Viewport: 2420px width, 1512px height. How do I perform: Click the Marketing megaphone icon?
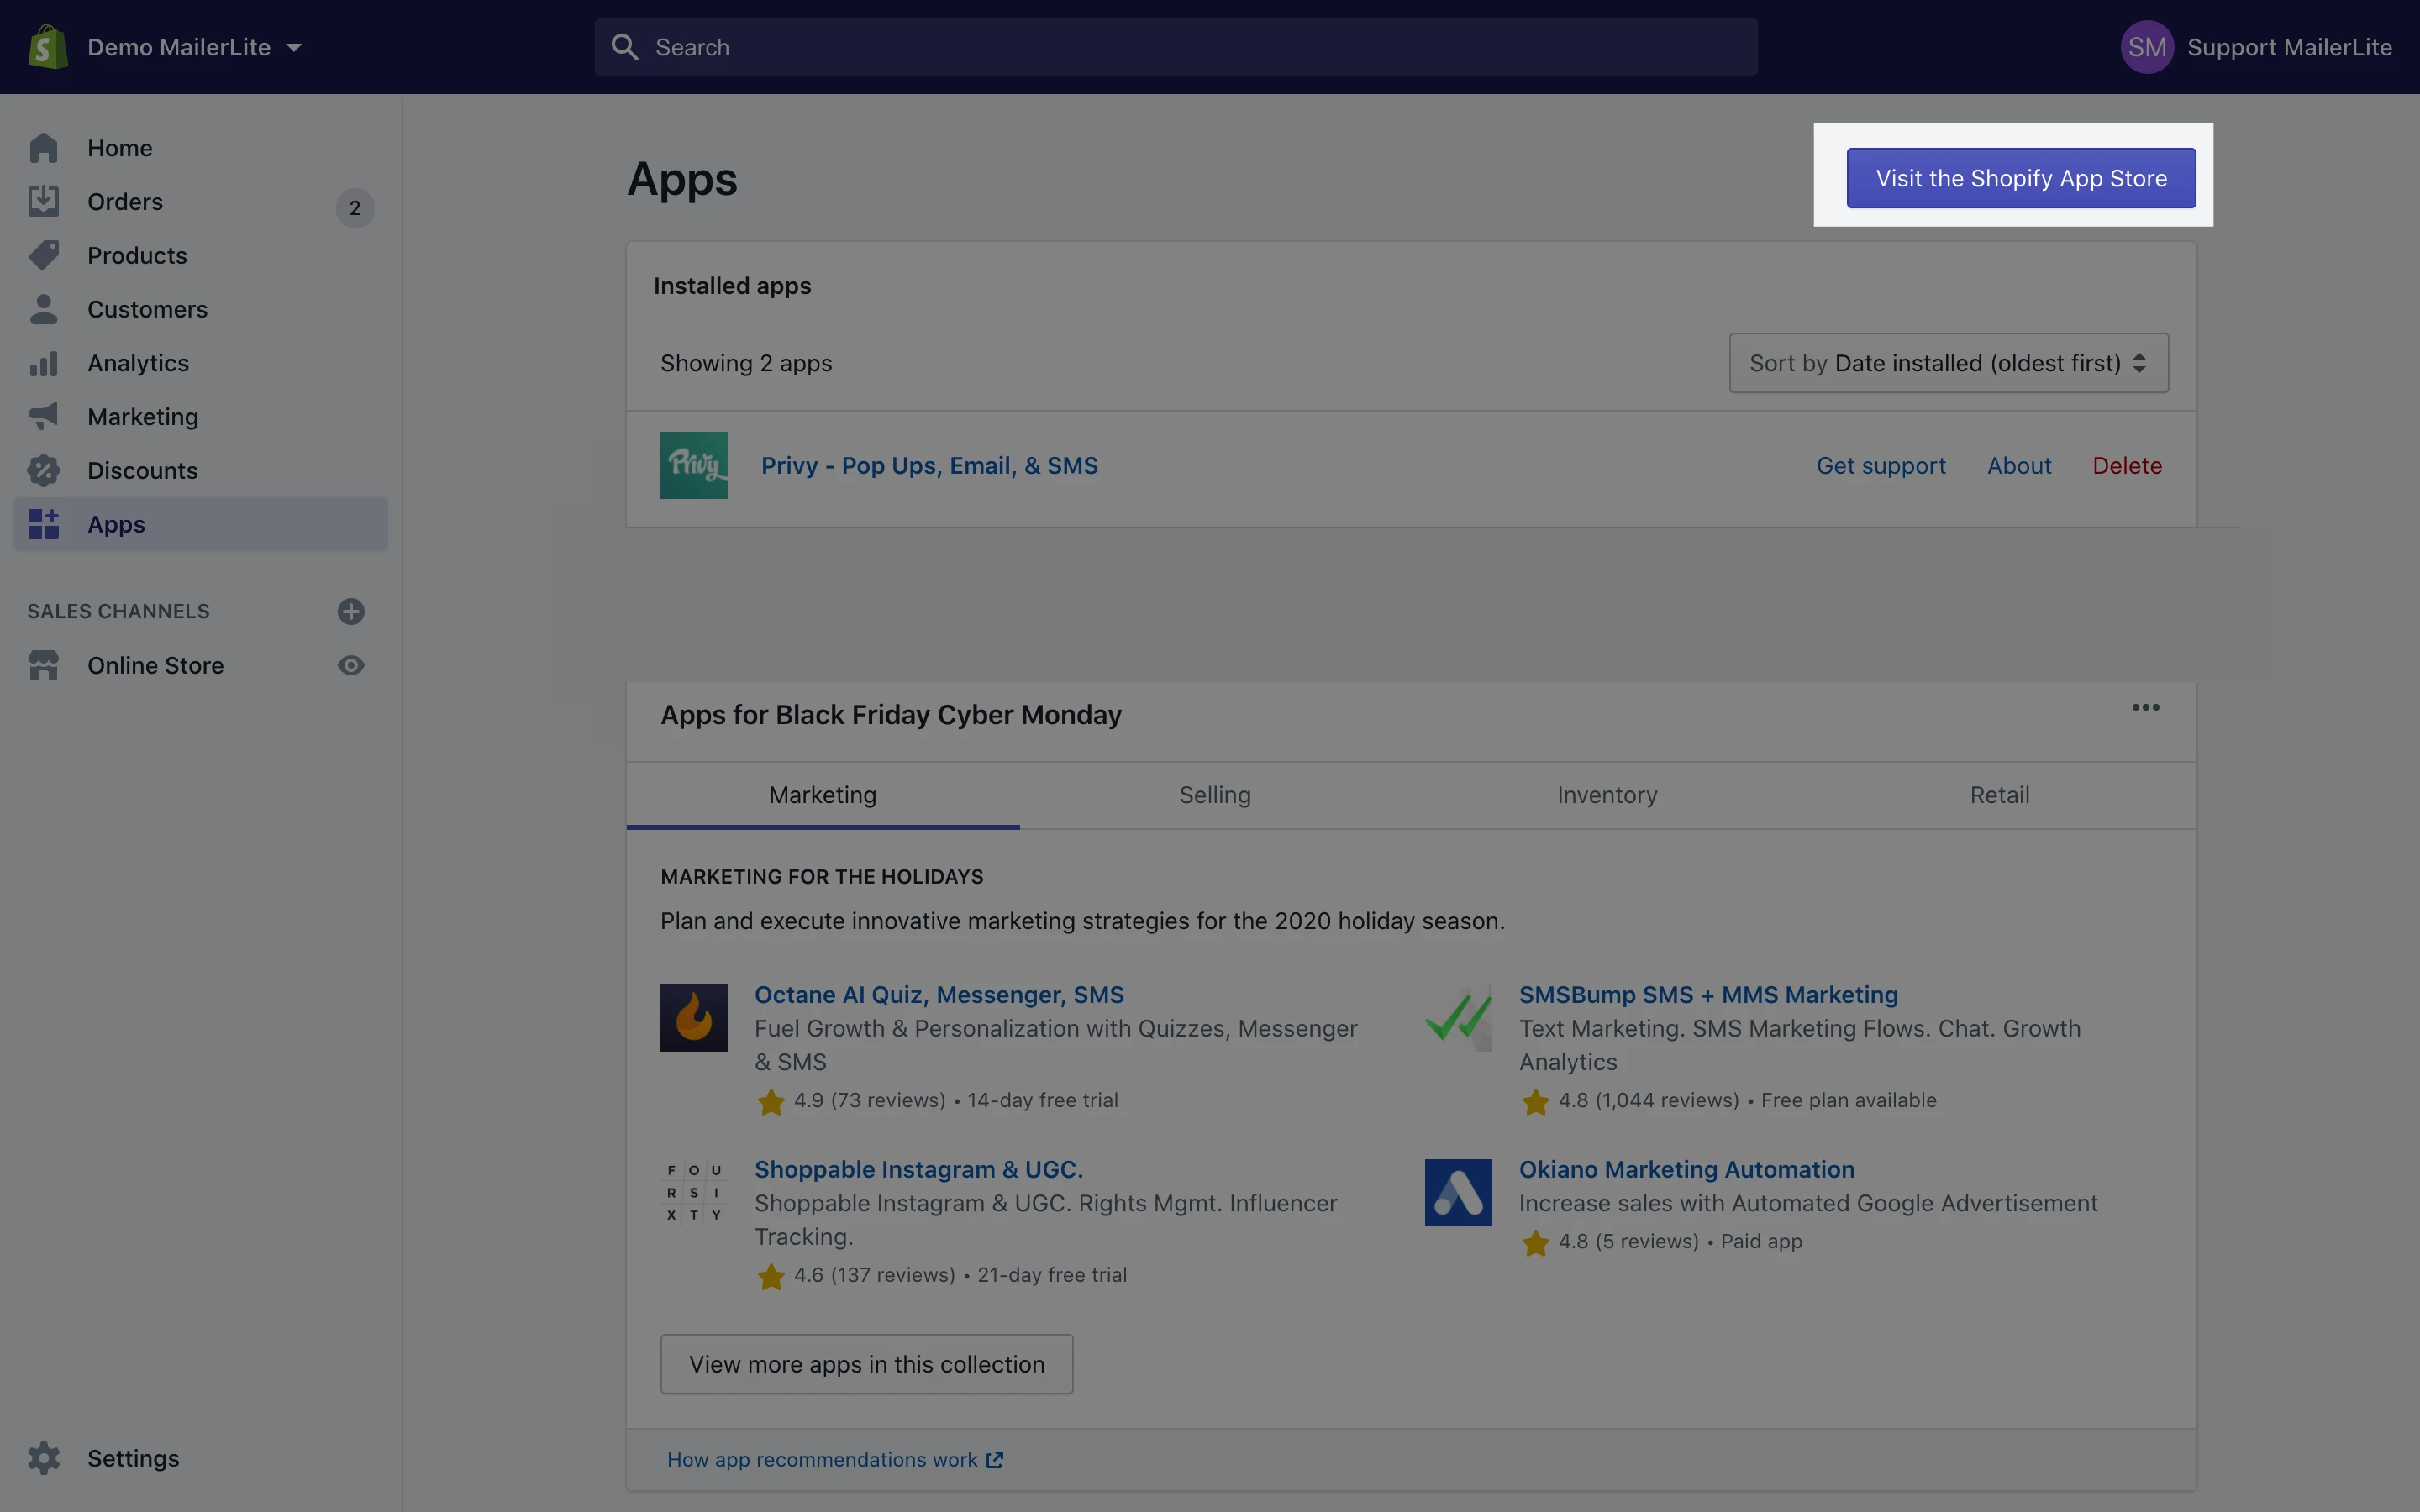pyautogui.click(x=43, y=416)
